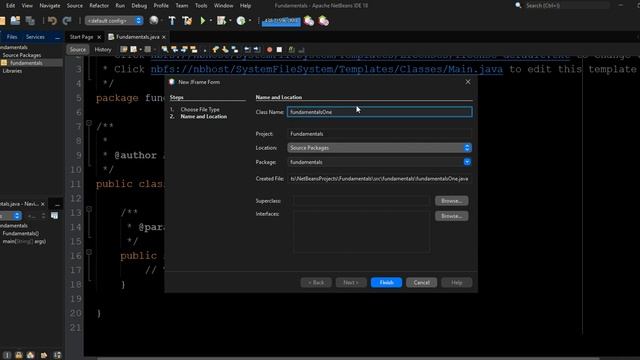Click the memory usage indicator bar
Image resolution: width=640 pixels, height=360 pixels.
coord(281,21)
